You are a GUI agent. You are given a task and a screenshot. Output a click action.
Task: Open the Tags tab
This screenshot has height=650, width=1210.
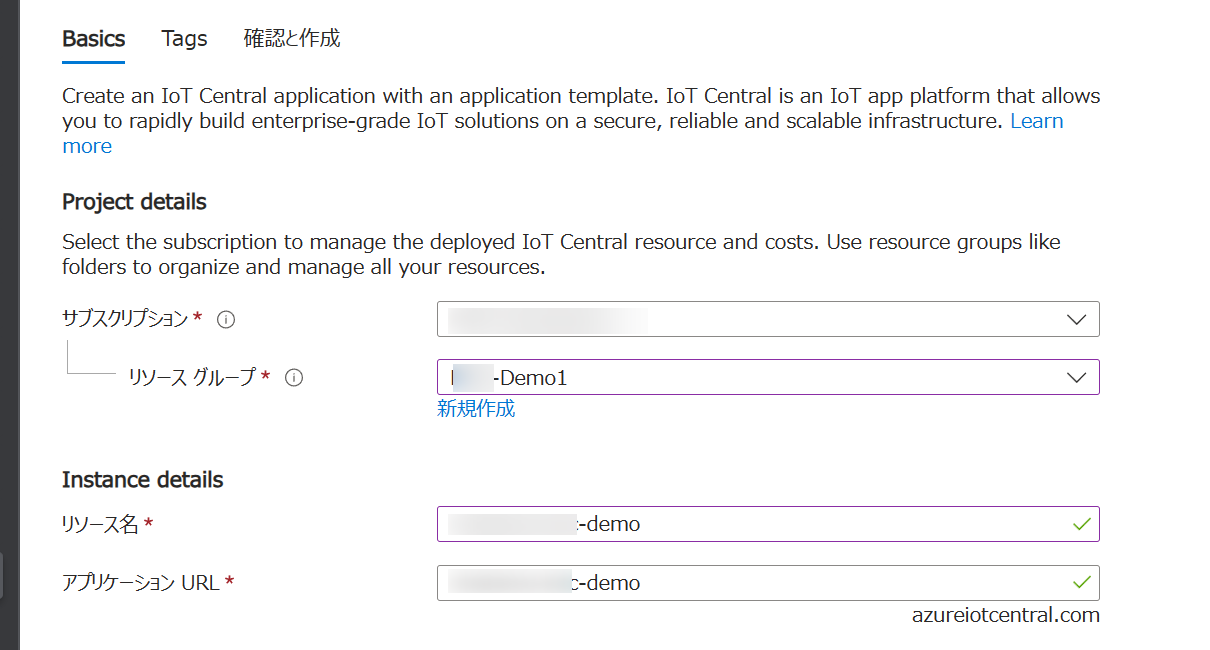[184, 39]
